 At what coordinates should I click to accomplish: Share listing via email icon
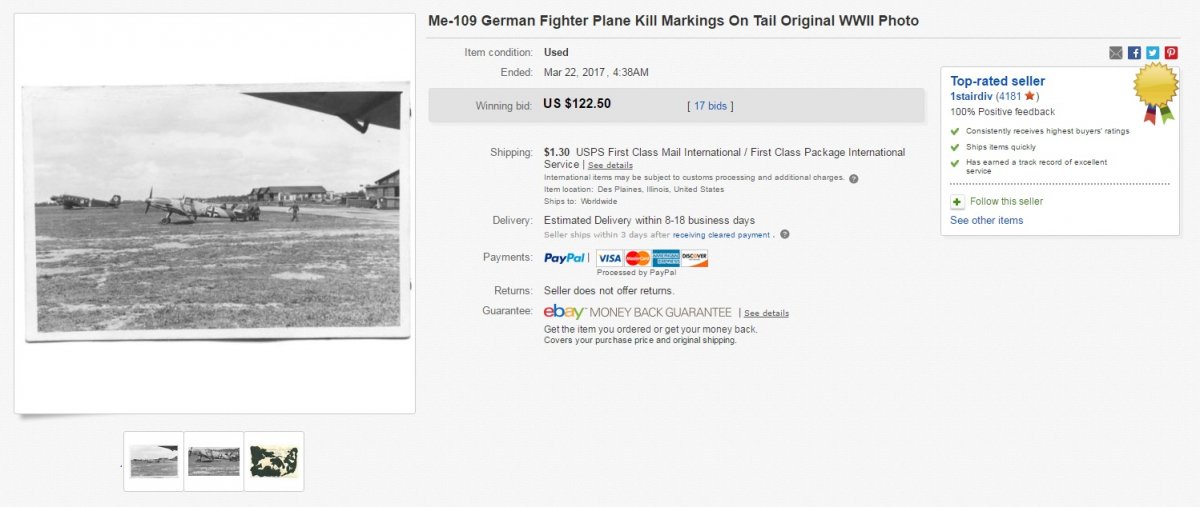tap(1116, 53)
